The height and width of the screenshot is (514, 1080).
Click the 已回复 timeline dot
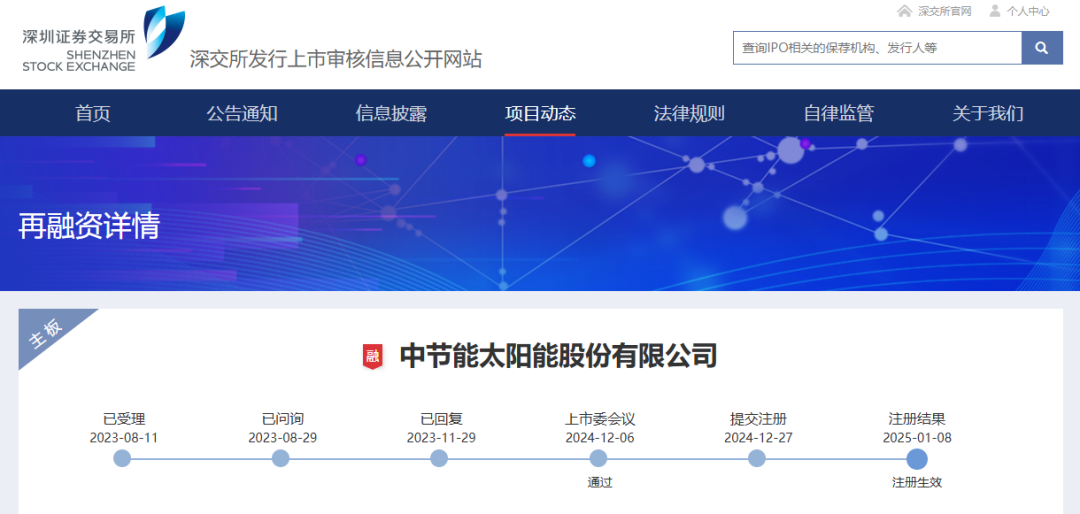click(x=439, y=458)
